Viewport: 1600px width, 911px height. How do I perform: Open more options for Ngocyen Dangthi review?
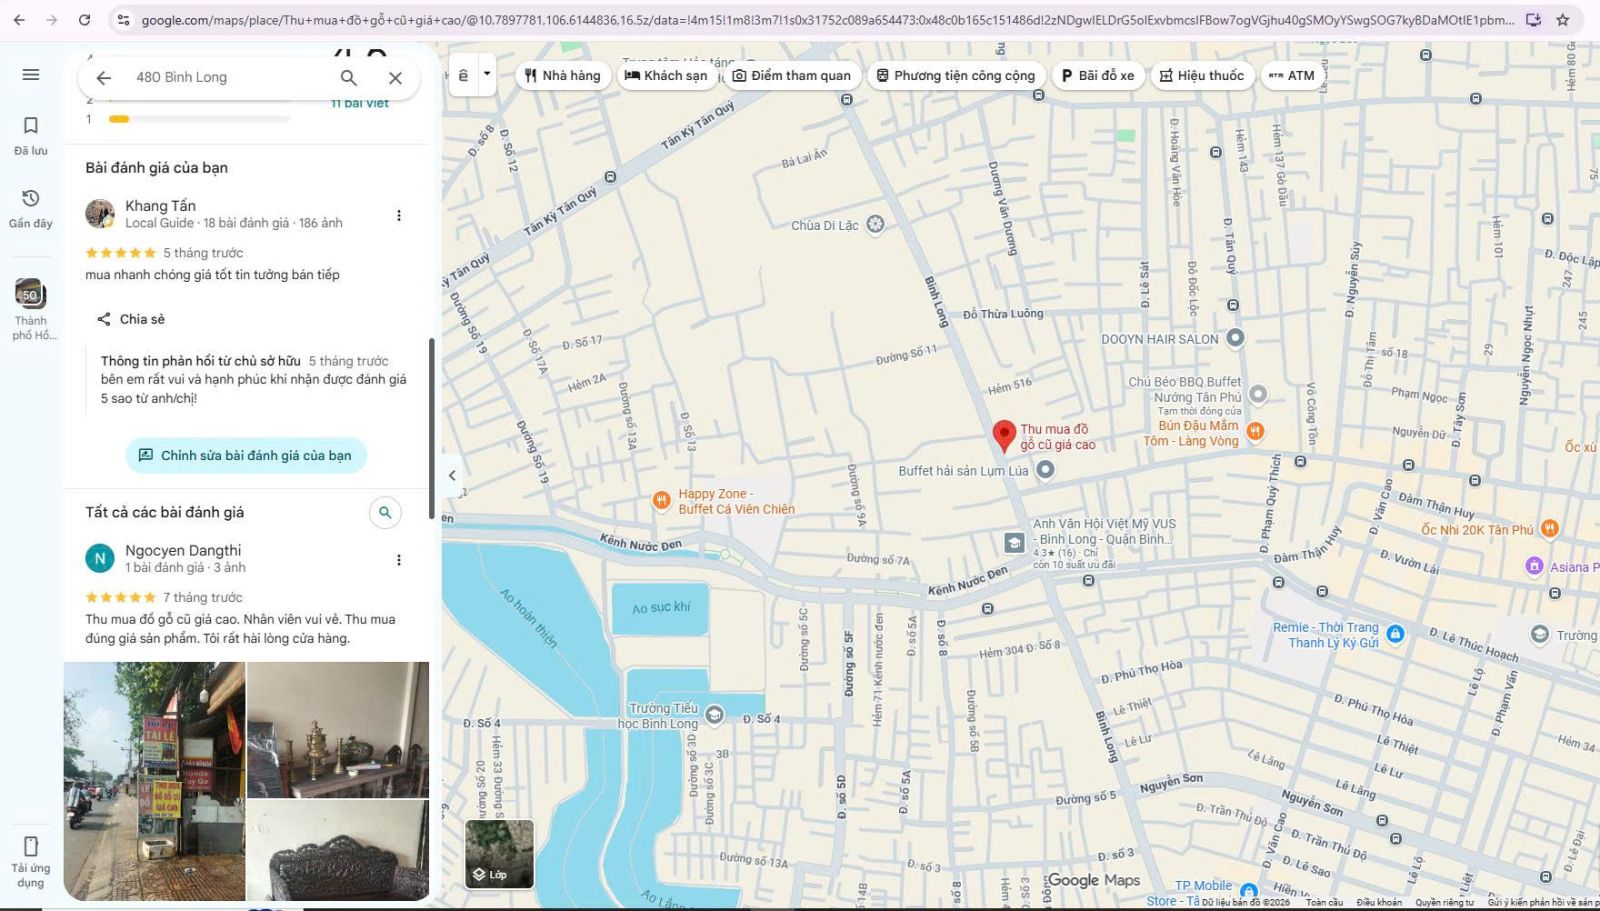[398, 560]
